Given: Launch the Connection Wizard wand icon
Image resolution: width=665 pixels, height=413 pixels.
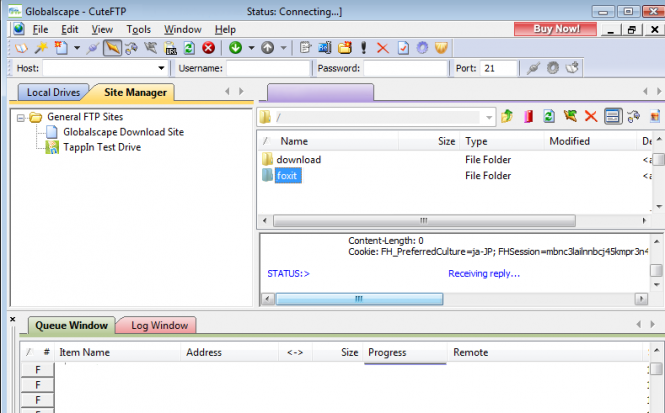Looking at the screenshot, I should (41, 48).
